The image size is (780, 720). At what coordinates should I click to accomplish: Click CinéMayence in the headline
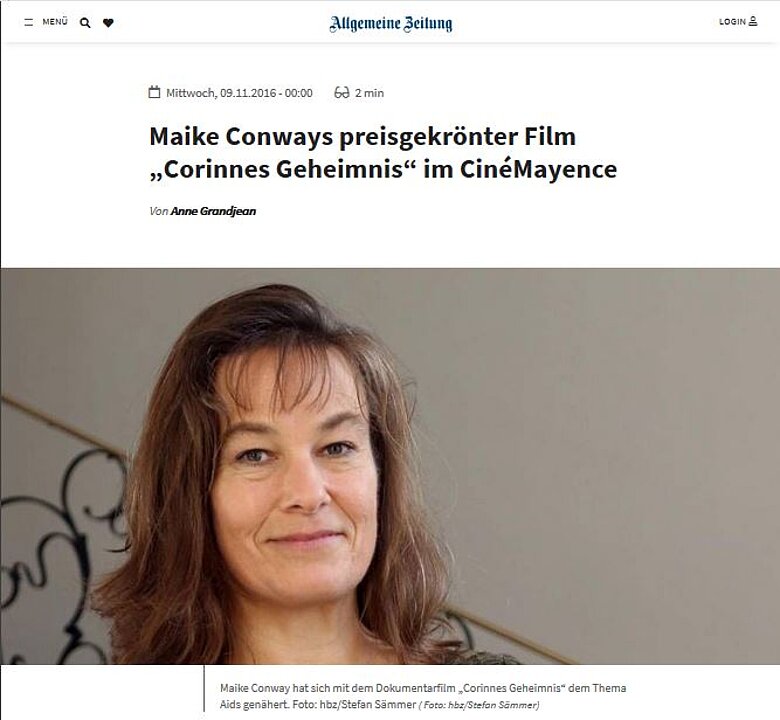pos(538,169)
